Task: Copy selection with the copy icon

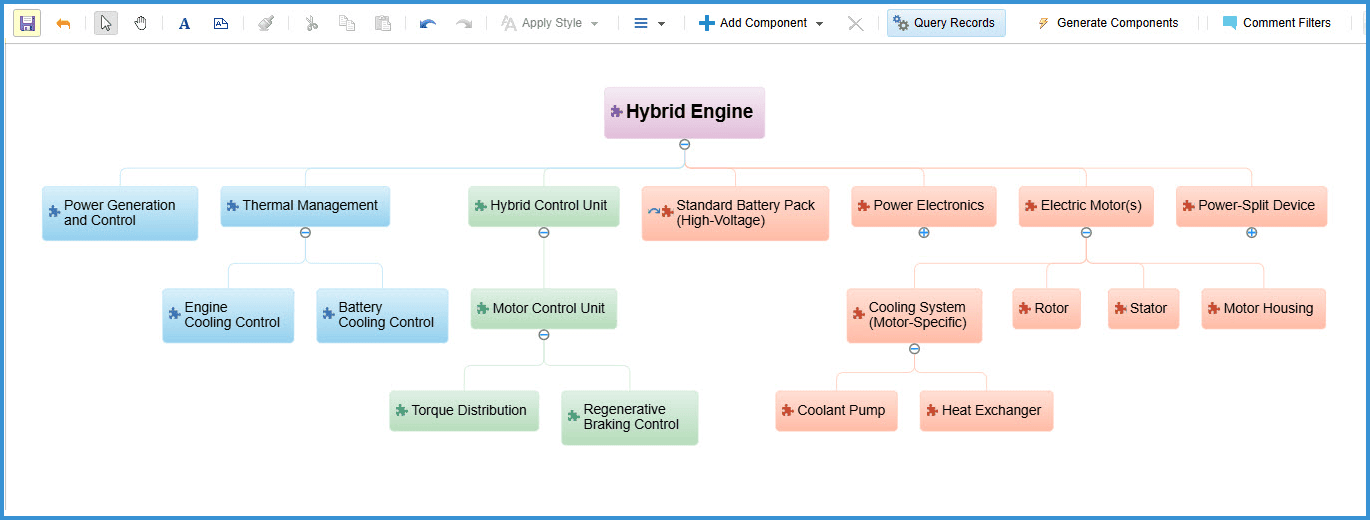Action: [347, 23]
